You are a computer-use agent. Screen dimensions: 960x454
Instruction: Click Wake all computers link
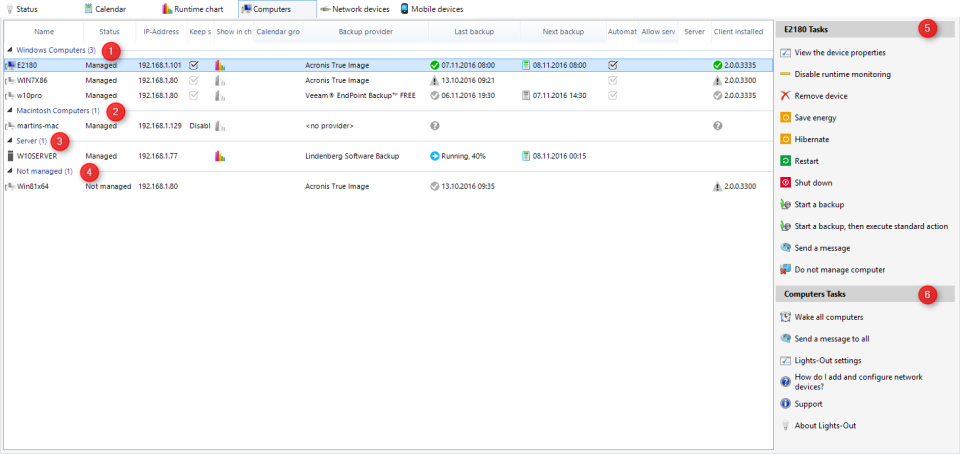tap(828, 317)
